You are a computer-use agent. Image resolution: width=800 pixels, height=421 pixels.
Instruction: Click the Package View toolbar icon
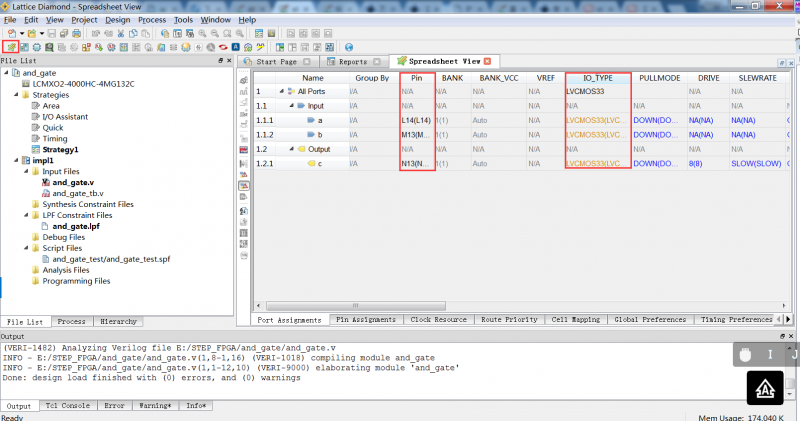tap(24, 47)
